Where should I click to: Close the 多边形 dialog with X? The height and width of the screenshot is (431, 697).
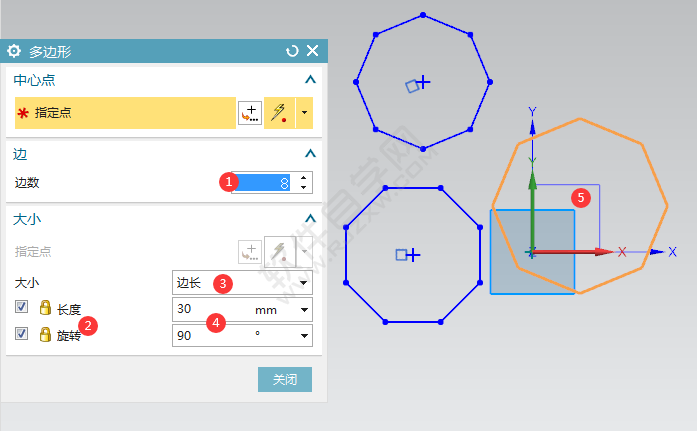(x=312, y=51)
